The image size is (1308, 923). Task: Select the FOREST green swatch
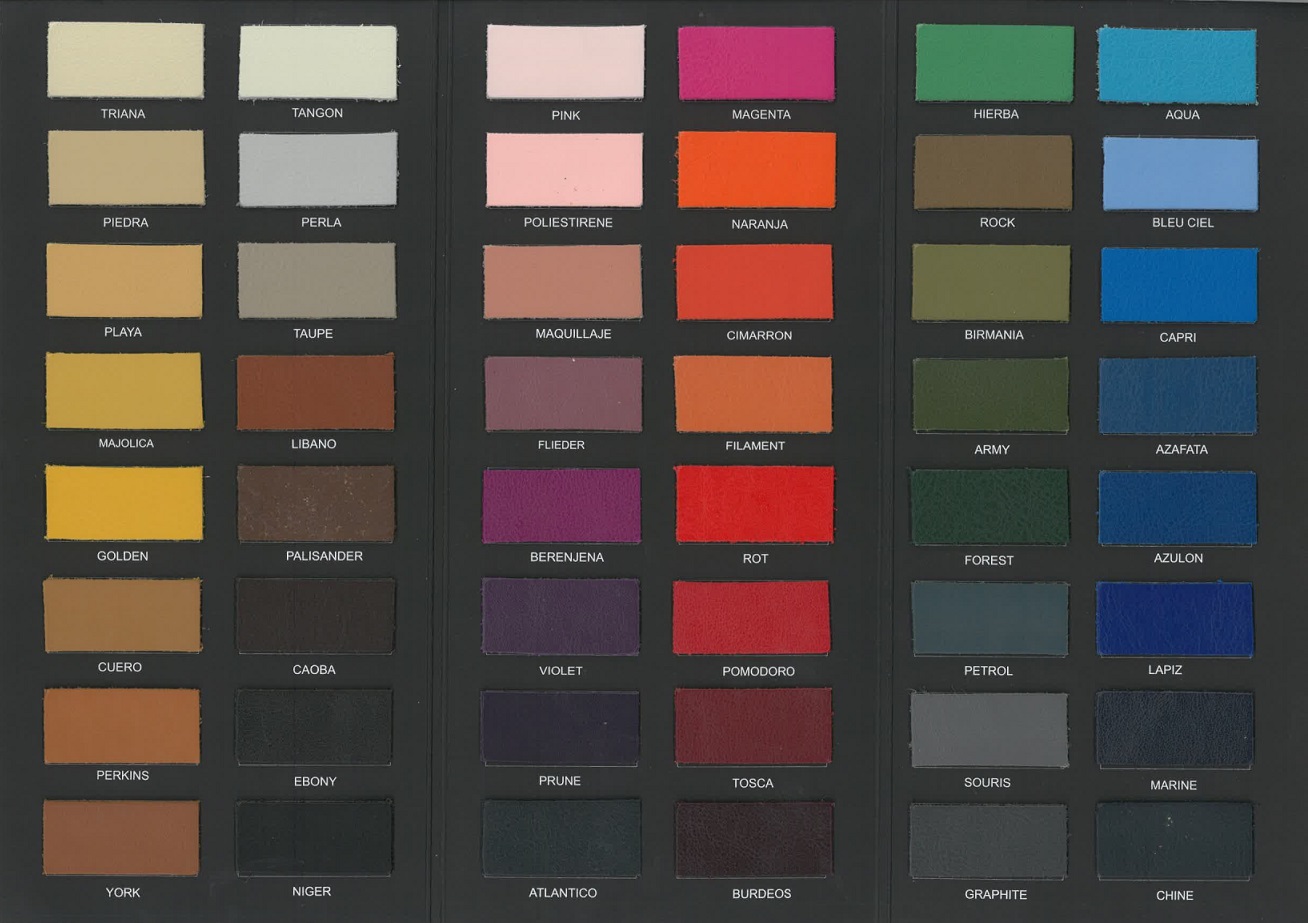pyautogui.click(x=989, y=508)
